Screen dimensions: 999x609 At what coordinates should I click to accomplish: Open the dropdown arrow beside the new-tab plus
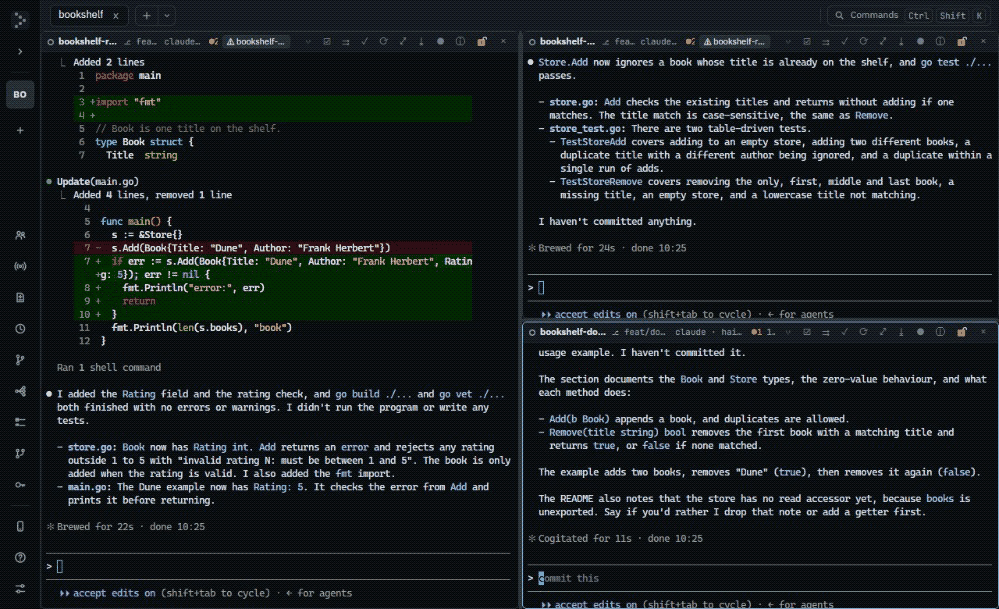point(167,15)
